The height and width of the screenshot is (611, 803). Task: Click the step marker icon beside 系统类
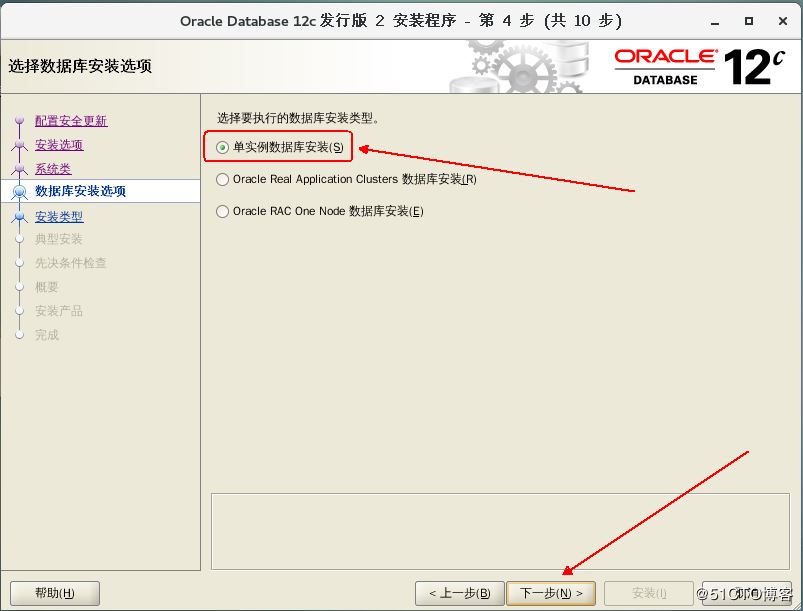coord(19,170)
